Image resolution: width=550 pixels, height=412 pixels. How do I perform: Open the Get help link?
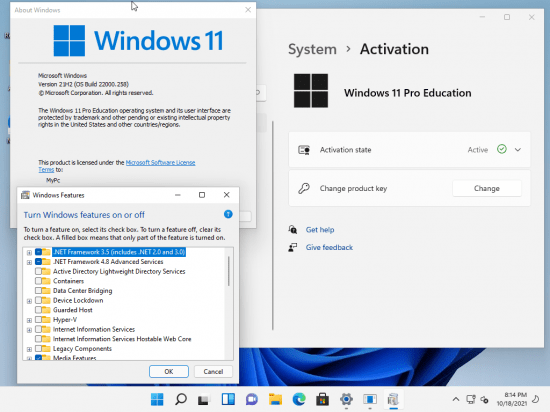320,230
